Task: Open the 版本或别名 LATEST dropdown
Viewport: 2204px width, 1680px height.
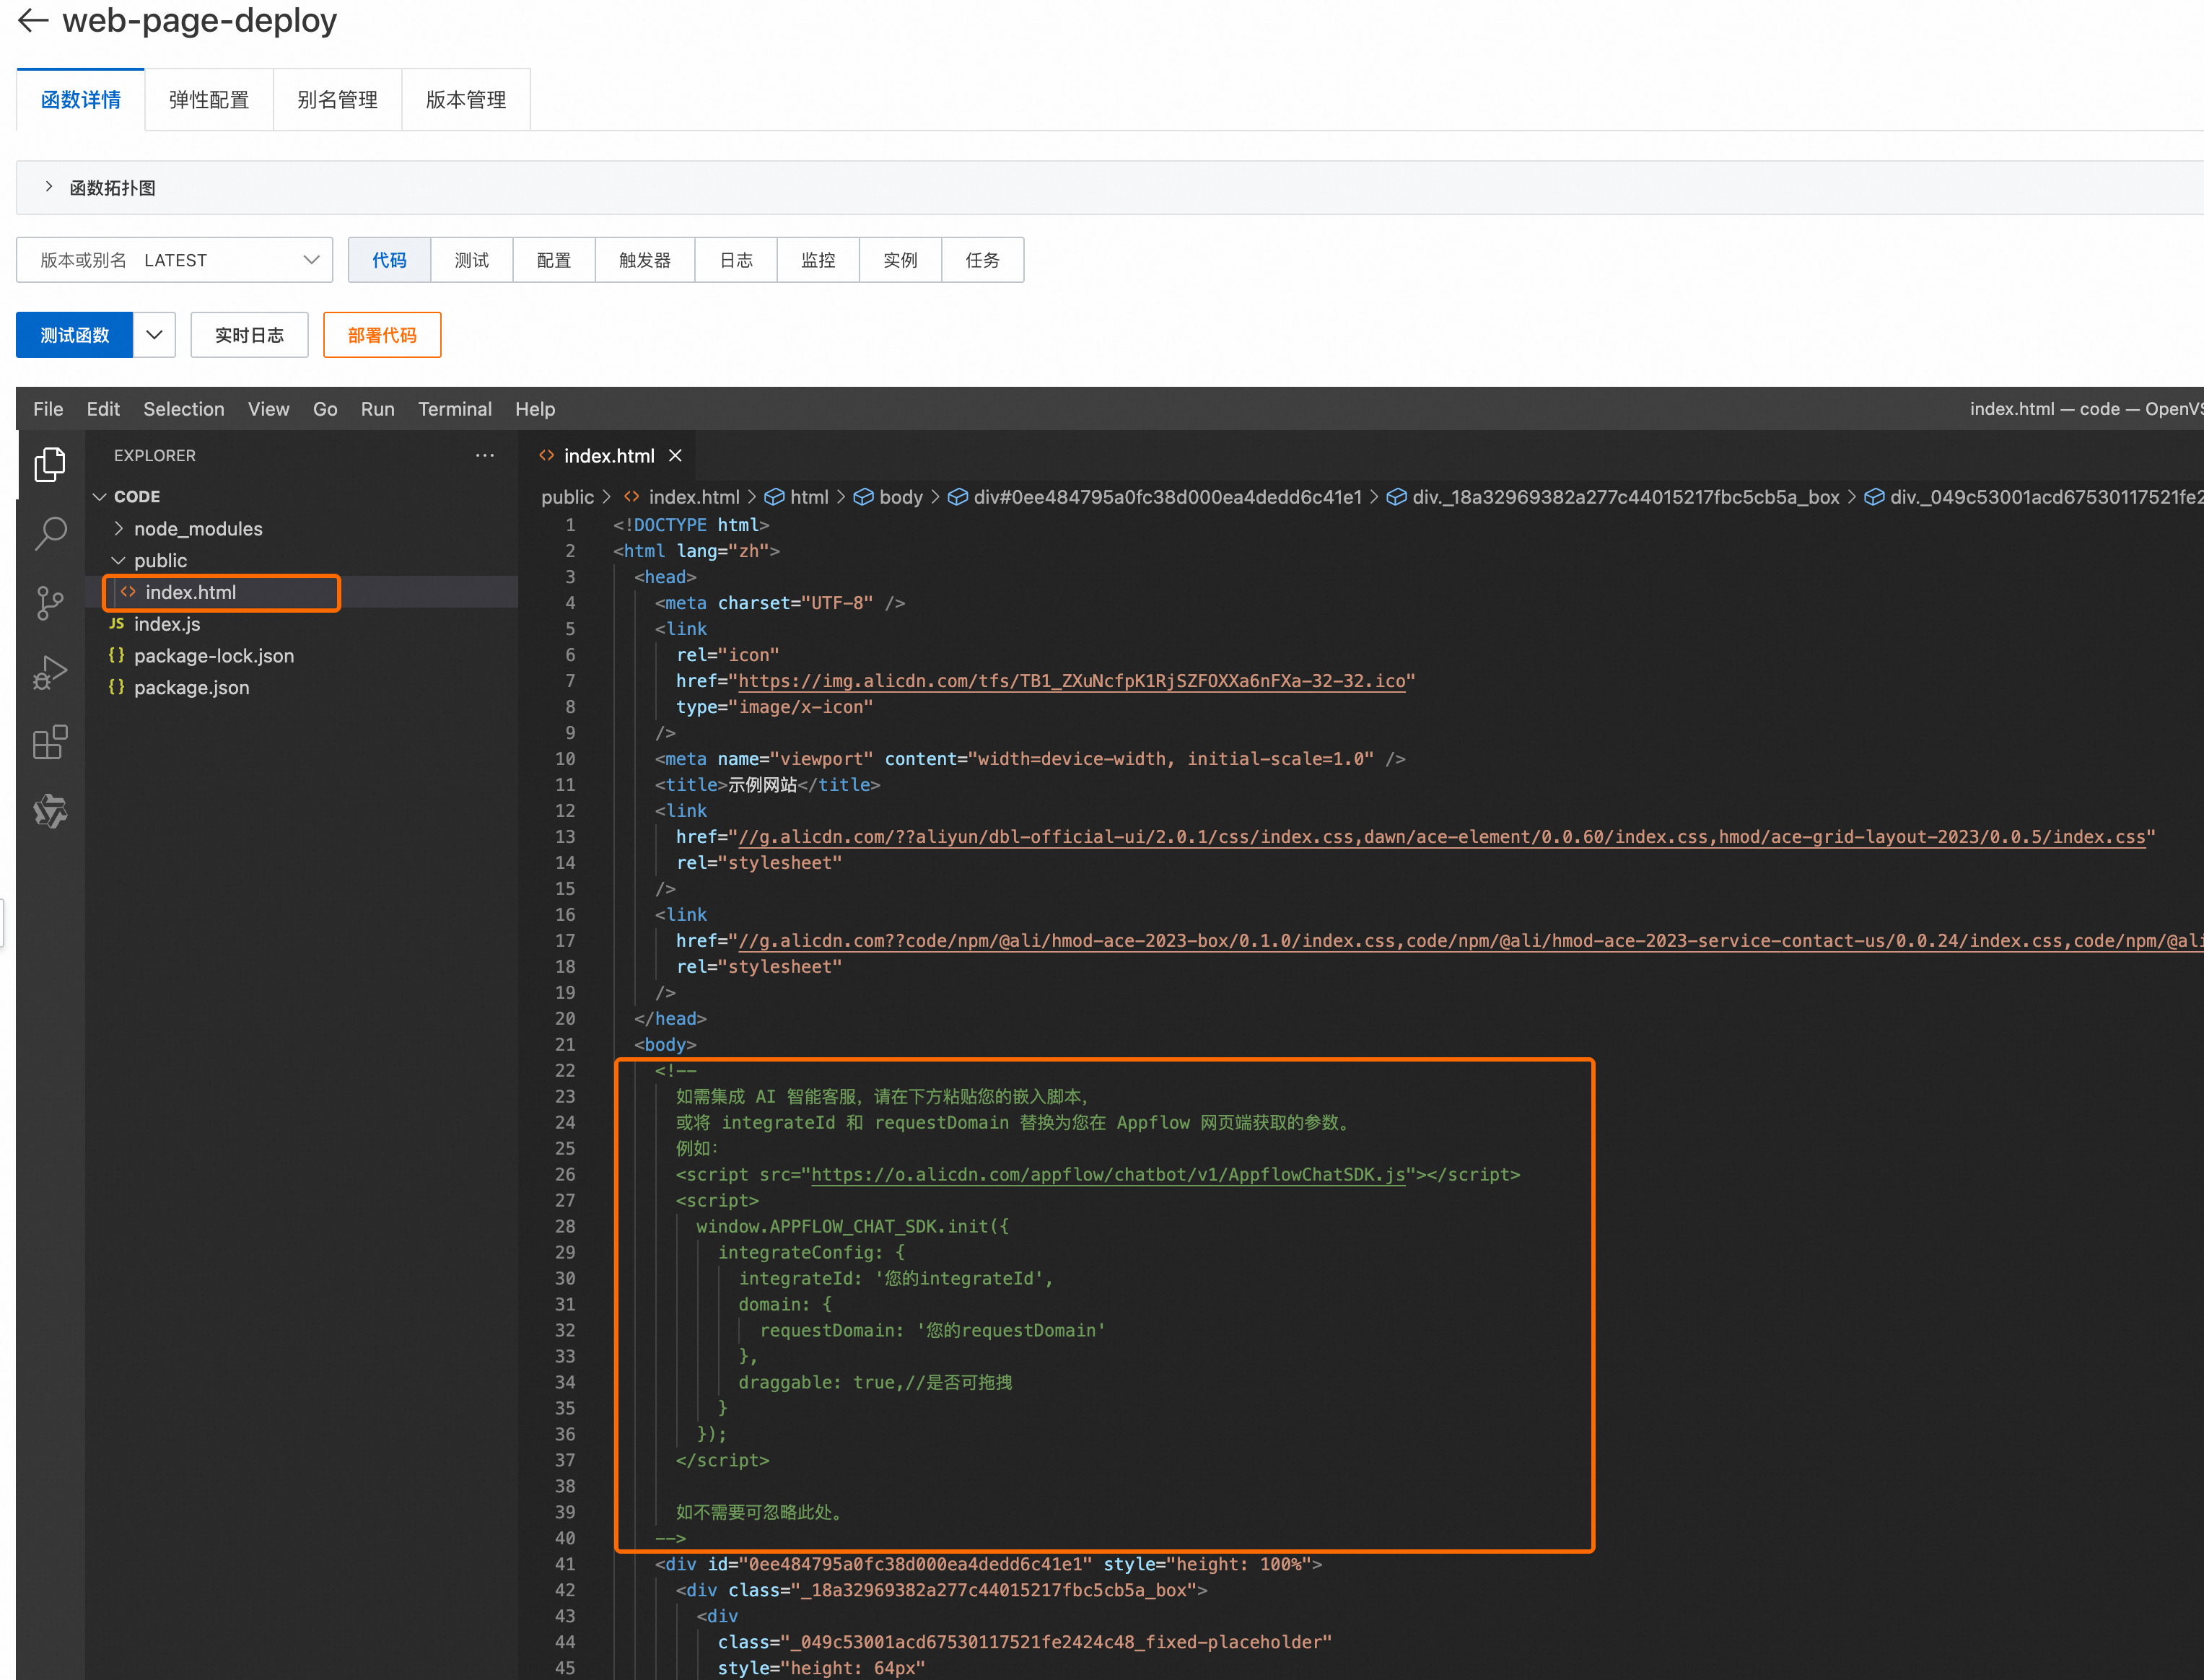Action: (x=175, y=260)
